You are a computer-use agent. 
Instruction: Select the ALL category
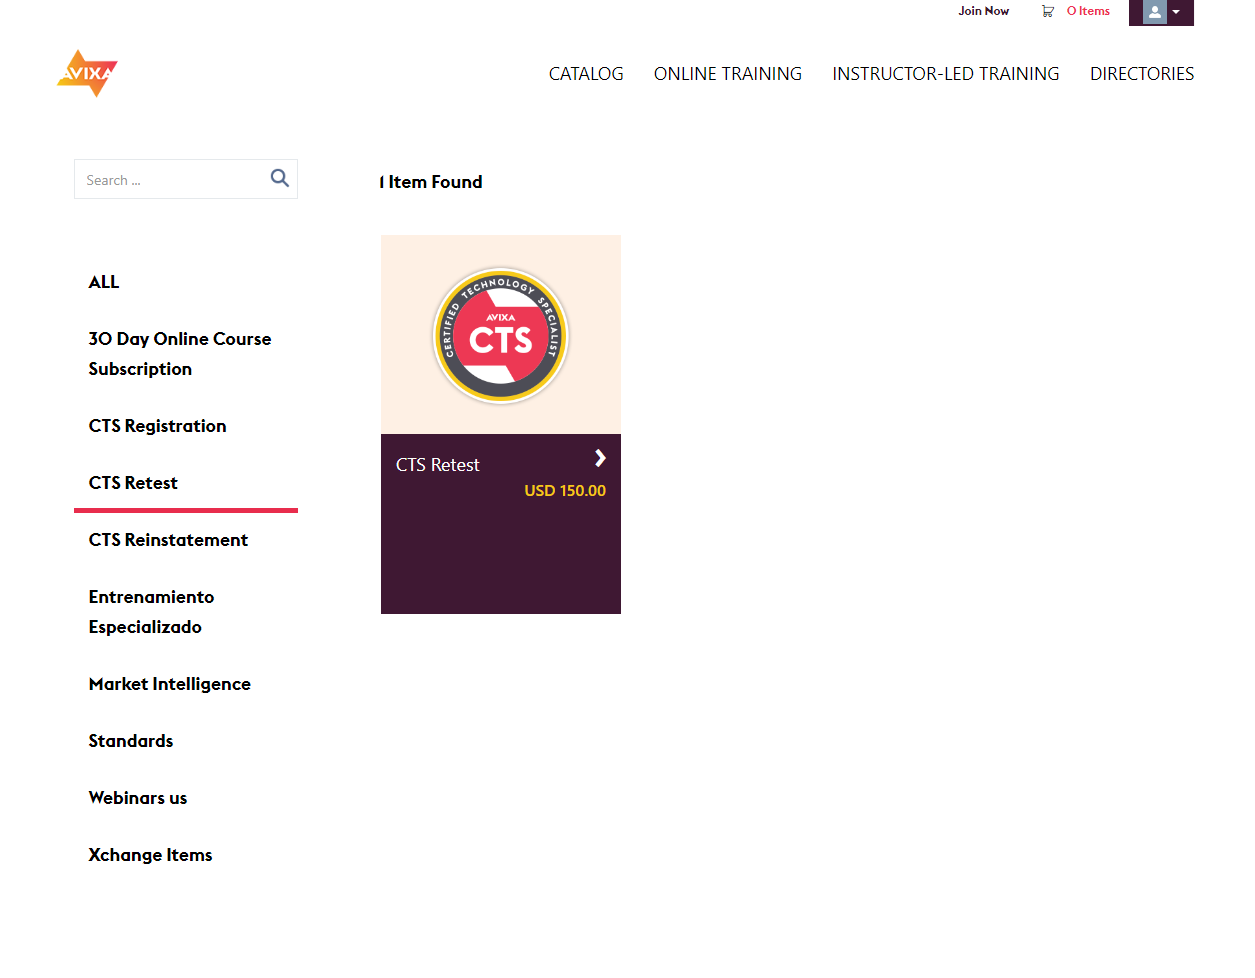click(104, 282)
